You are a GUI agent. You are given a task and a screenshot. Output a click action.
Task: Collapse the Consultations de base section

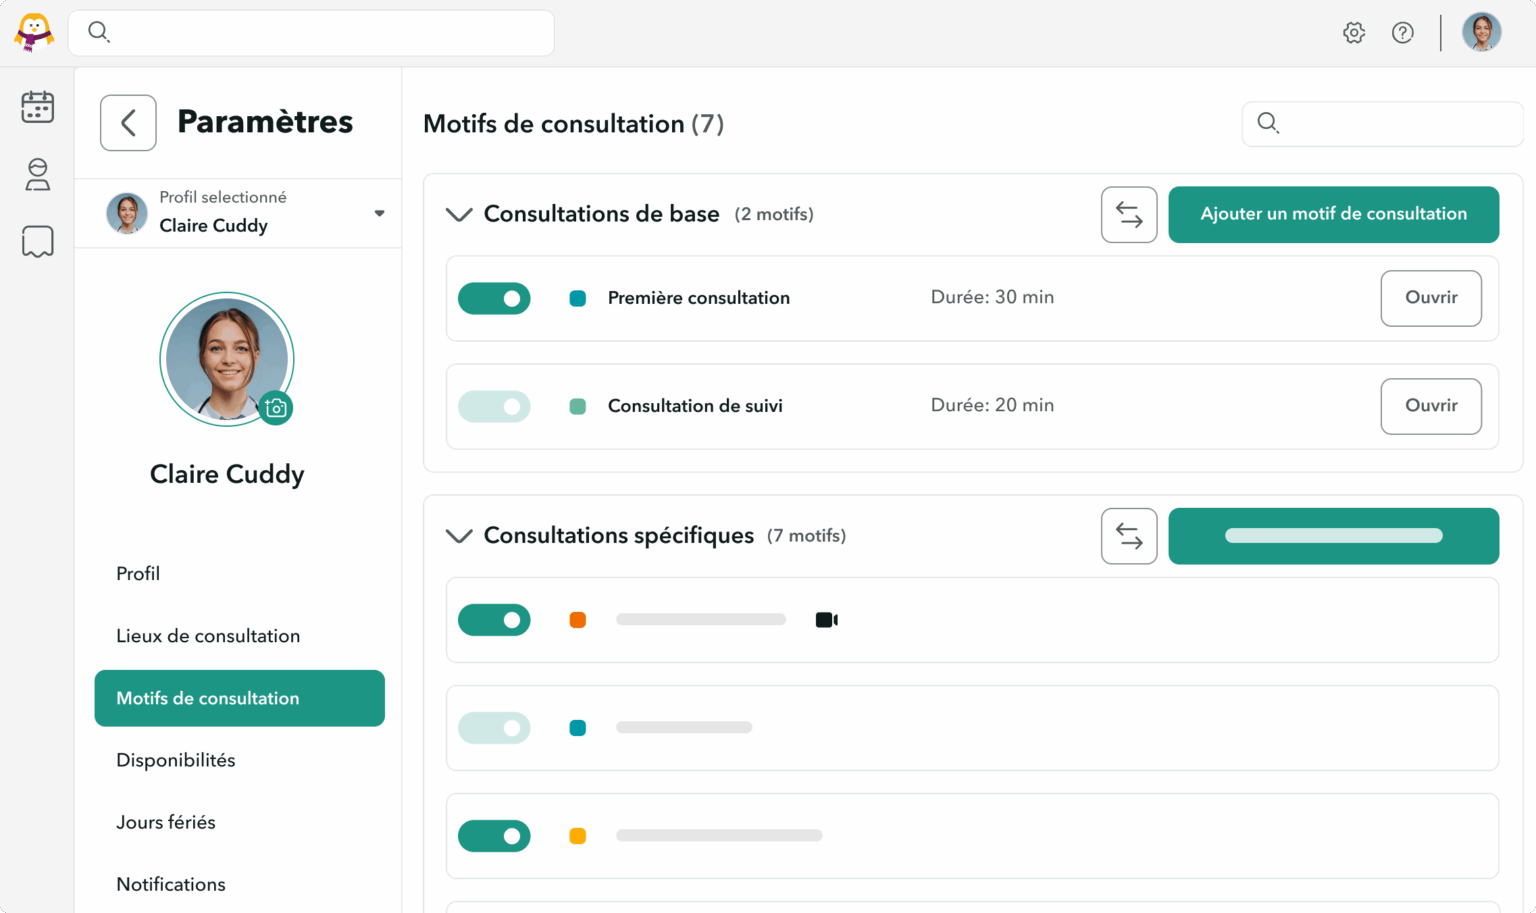459,214
